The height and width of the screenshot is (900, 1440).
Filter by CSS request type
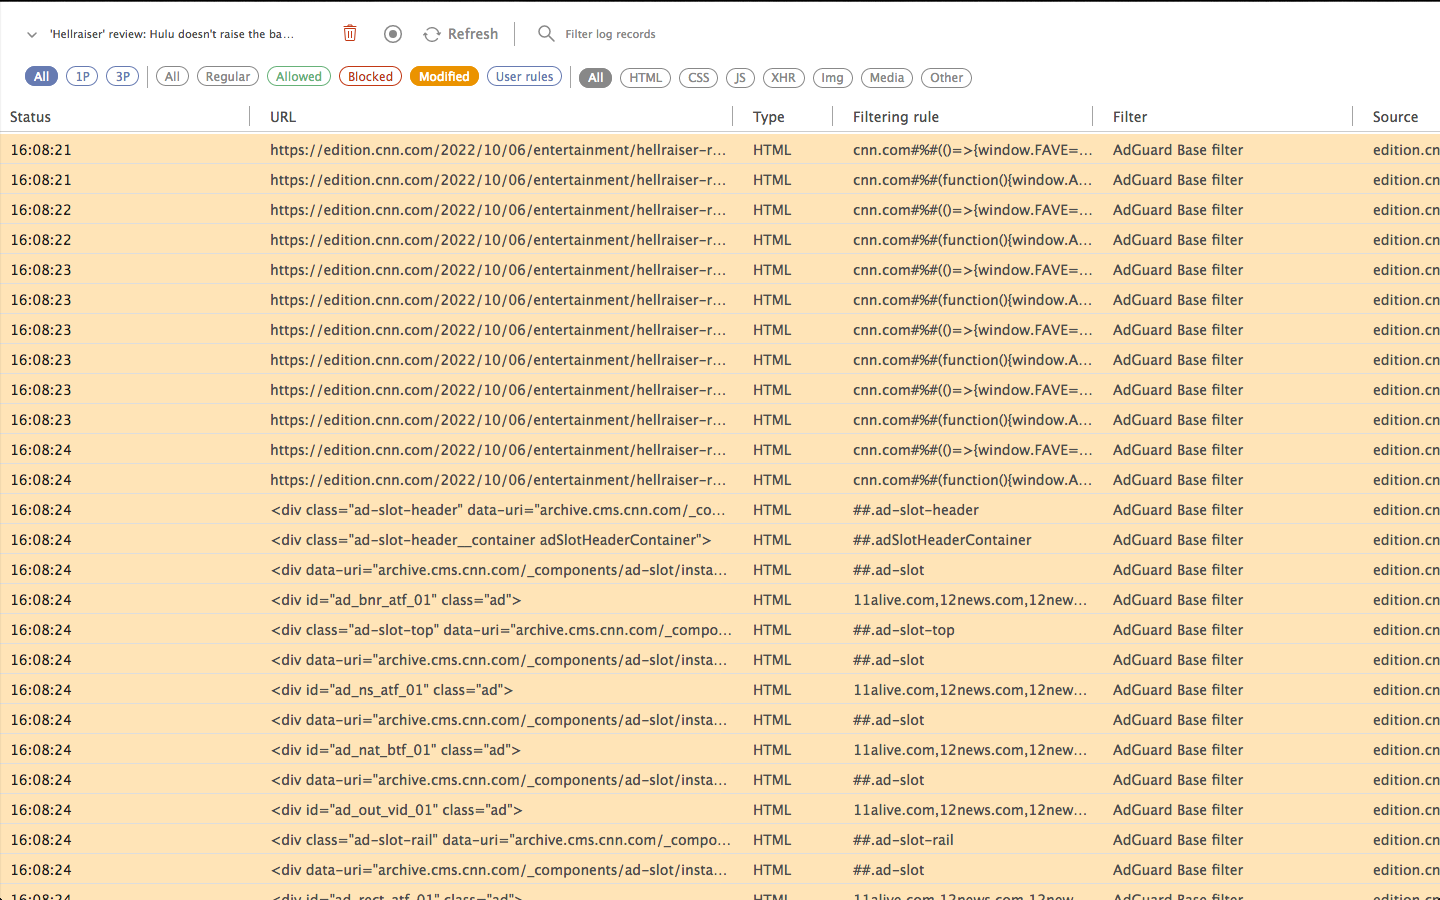pos(698,77)
